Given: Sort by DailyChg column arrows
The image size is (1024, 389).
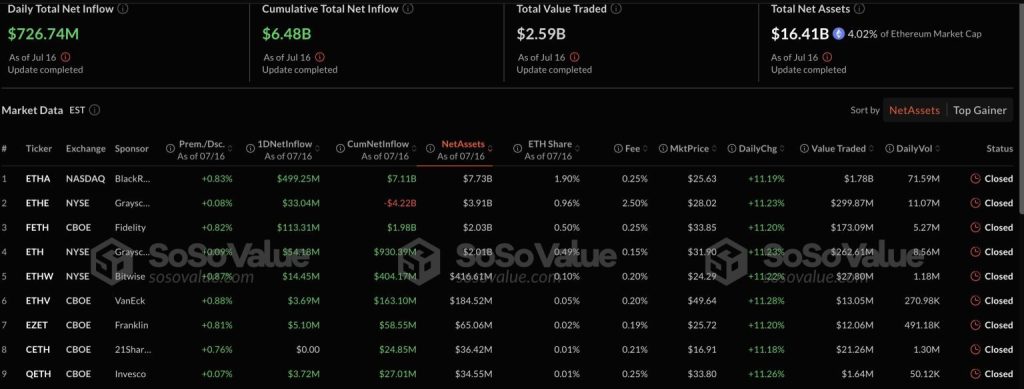Looking at the screenshot, I should coord(782,149).
